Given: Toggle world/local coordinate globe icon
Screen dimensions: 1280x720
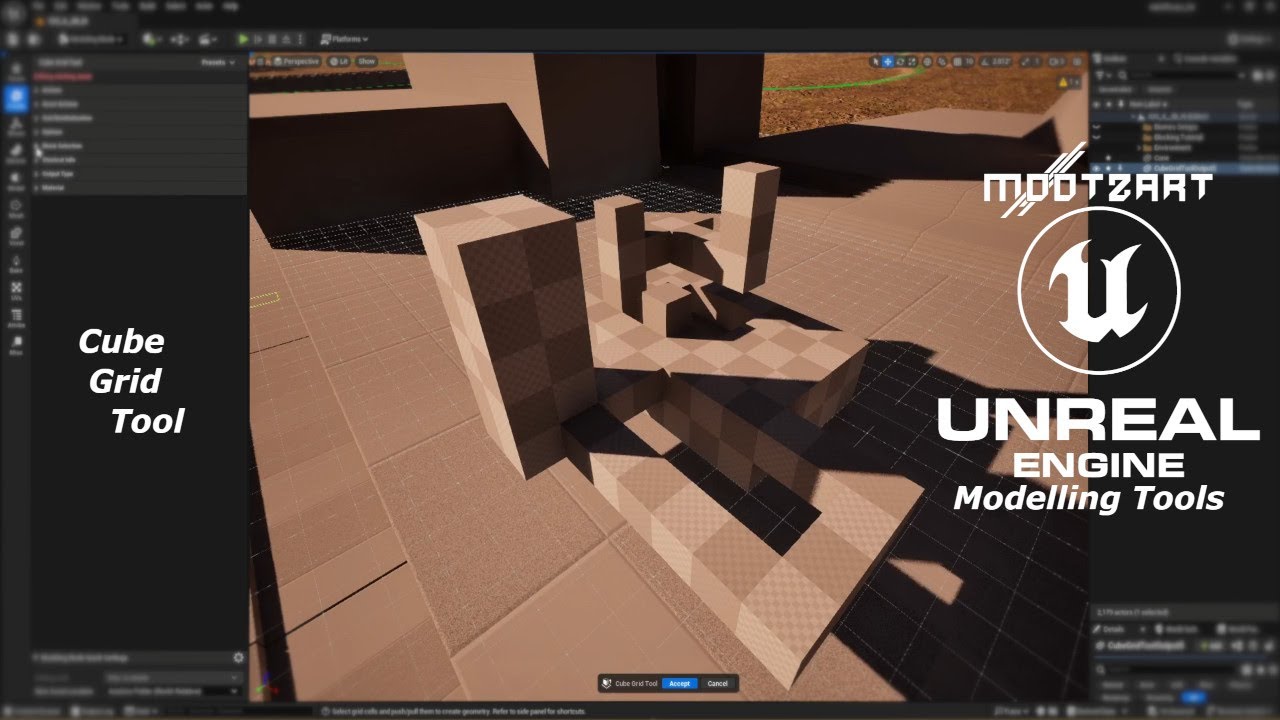Looking at the screenshot, I should tap(927, 62).
